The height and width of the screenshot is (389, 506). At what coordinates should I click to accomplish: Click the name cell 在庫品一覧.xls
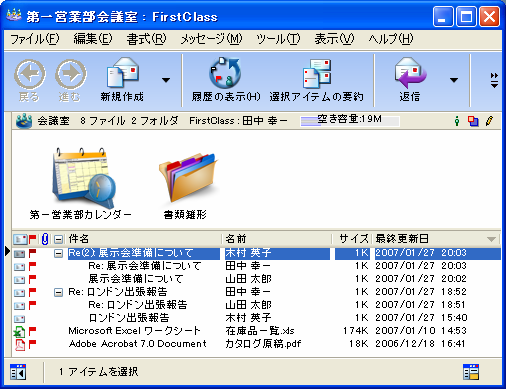coord(260,331)
